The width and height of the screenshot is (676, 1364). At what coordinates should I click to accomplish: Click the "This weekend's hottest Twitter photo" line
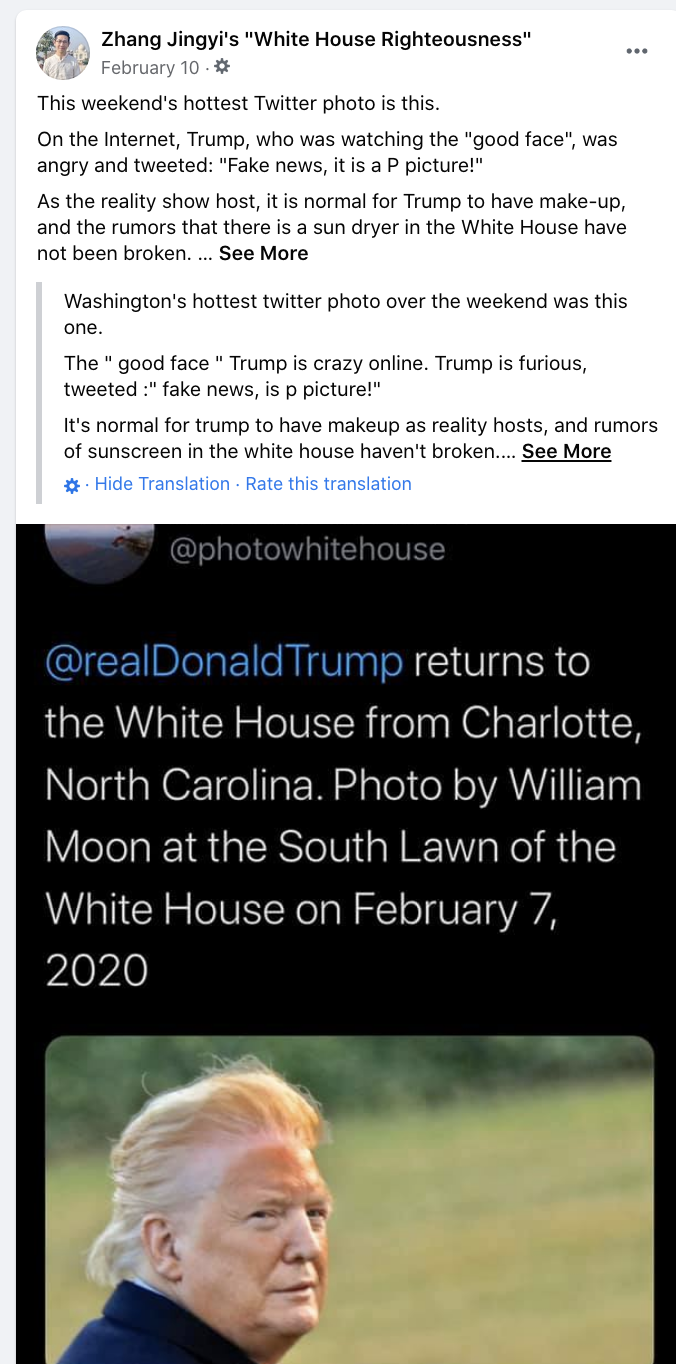(x=238, y=103)
